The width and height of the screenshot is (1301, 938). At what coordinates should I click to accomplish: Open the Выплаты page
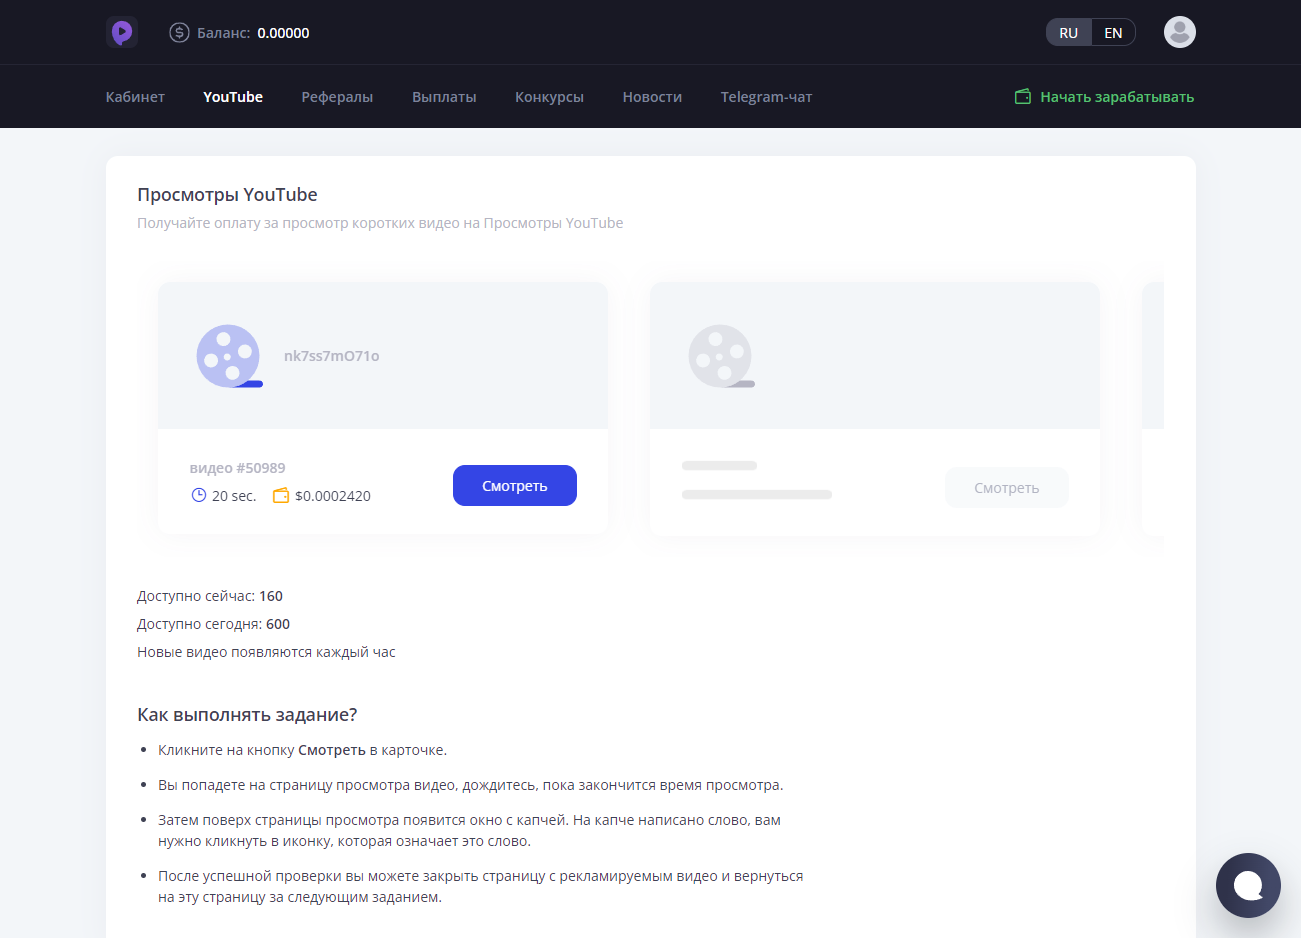444,97
